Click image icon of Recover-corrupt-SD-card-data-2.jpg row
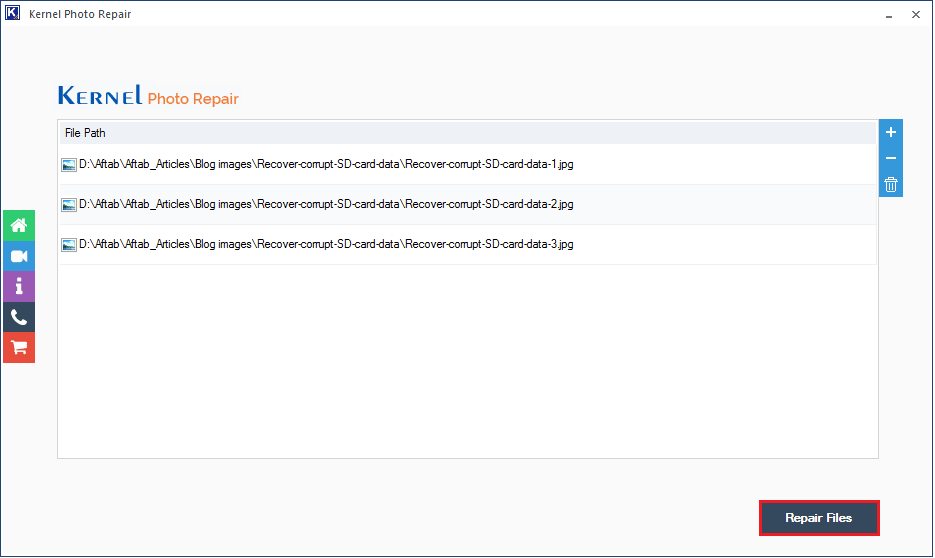This screenshot has width=935, height=558. [x=69, y=205]
